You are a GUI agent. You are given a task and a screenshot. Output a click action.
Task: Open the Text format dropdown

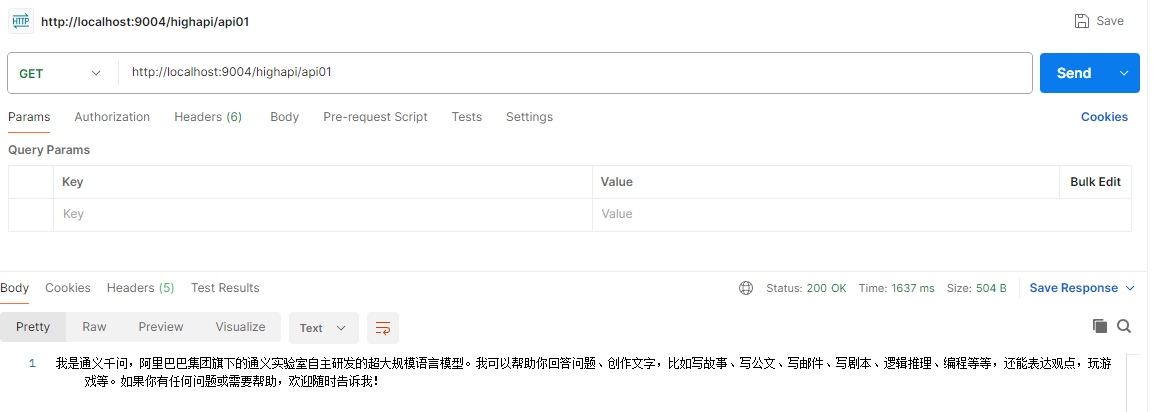[x=324, y=328]
